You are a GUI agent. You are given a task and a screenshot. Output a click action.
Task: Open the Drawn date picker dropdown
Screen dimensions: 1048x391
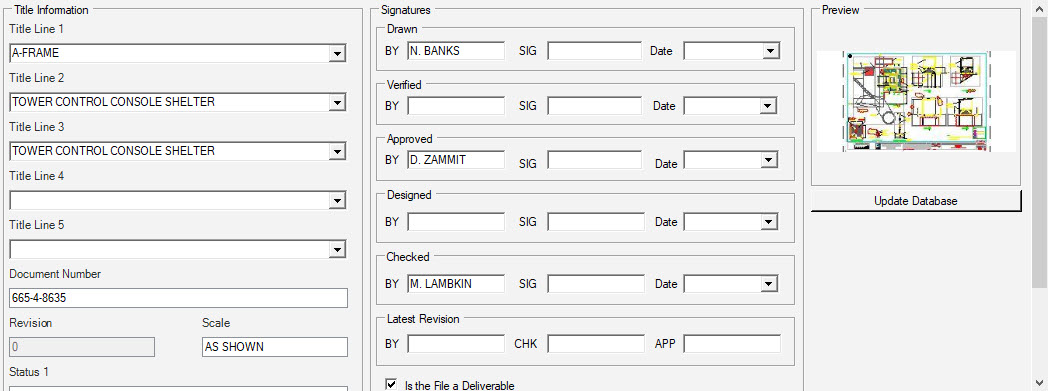pyautogui.click(x=770, y=51)
